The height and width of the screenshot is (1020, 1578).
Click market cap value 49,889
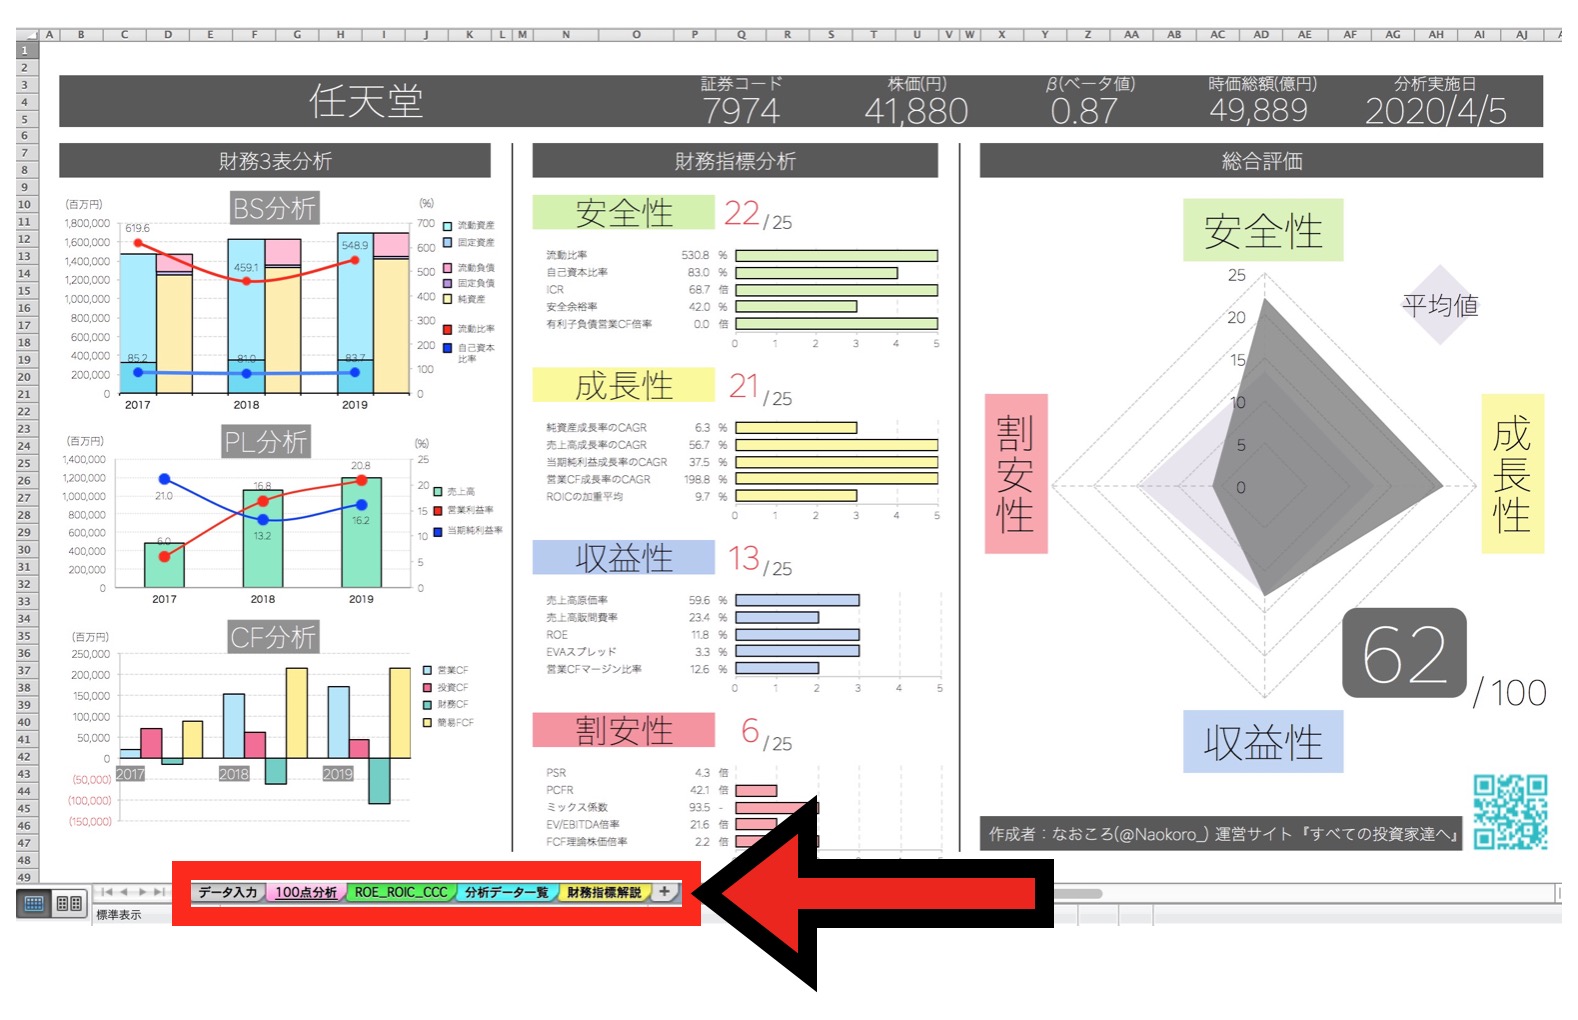(x=1259, y=110)
